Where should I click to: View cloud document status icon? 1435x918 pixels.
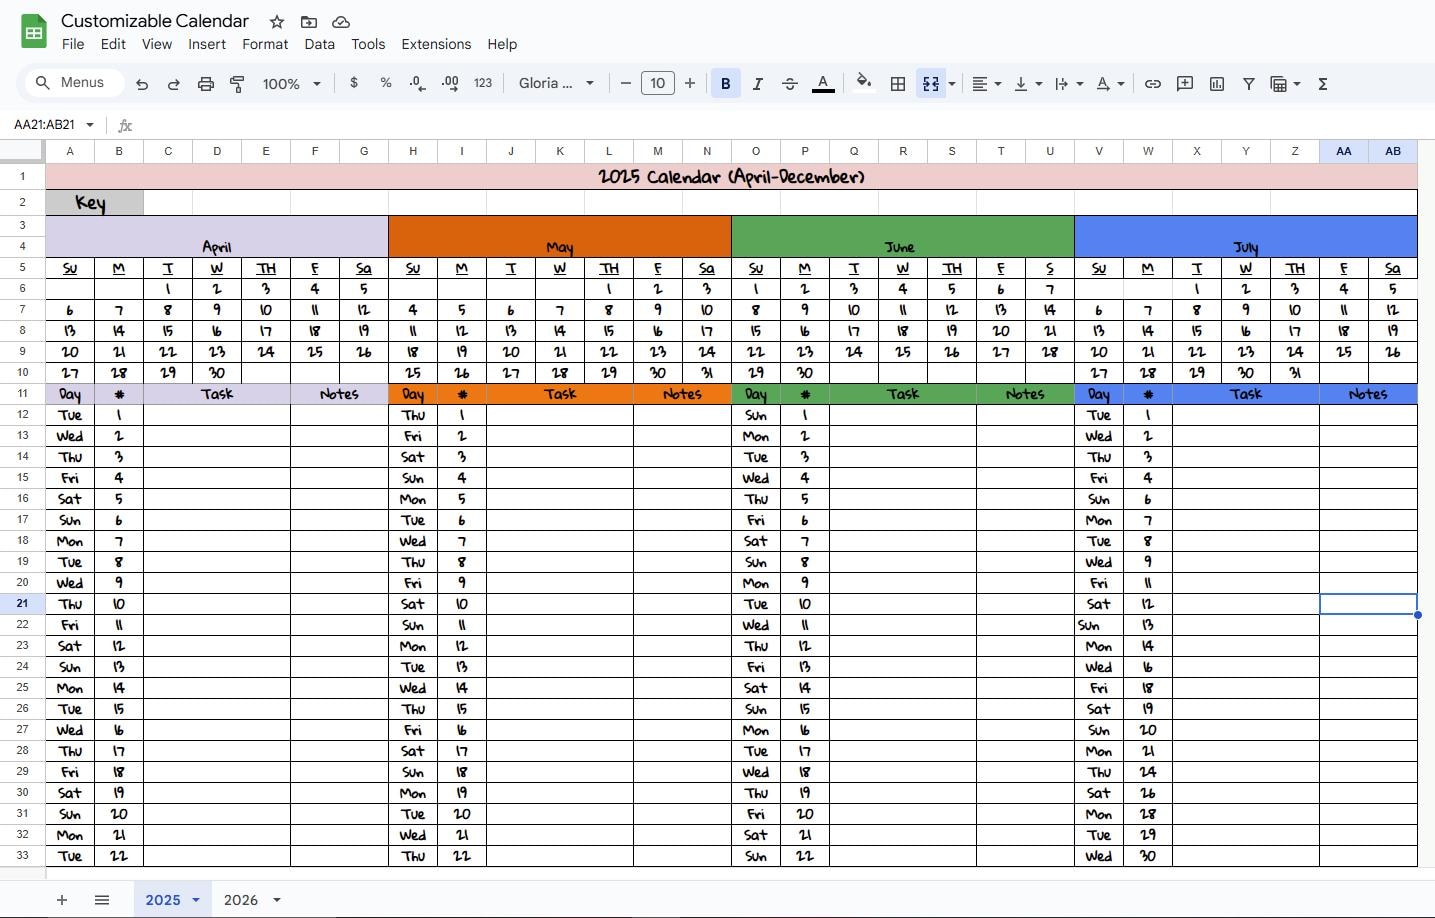coord(341,22)
